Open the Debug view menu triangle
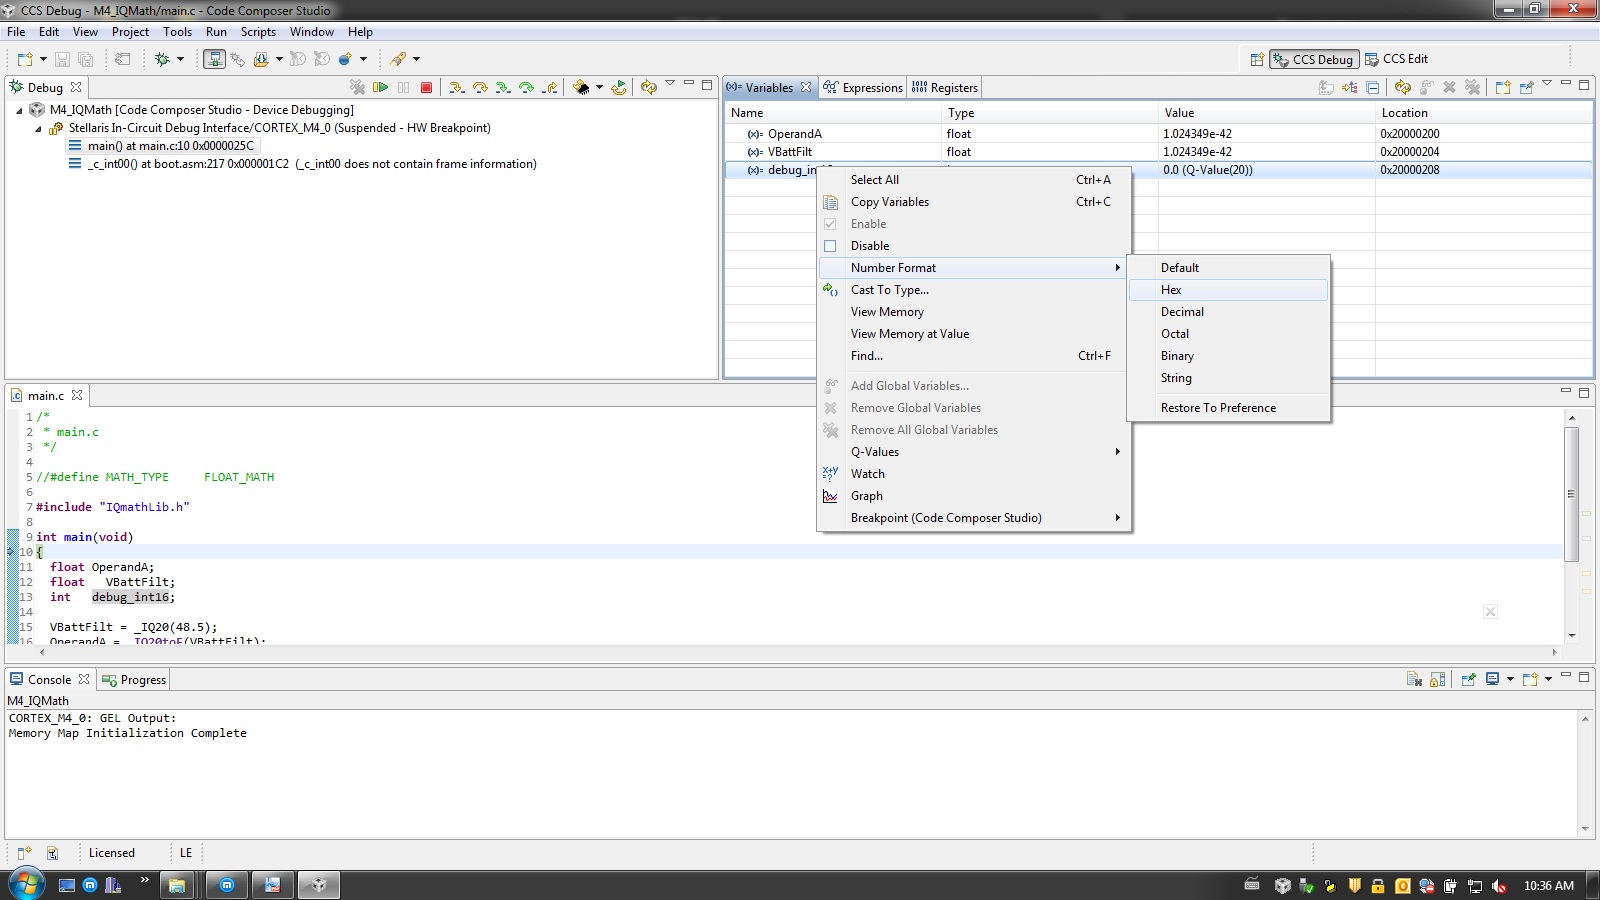This screenshot has height=900, width=1600. (670, 84)
